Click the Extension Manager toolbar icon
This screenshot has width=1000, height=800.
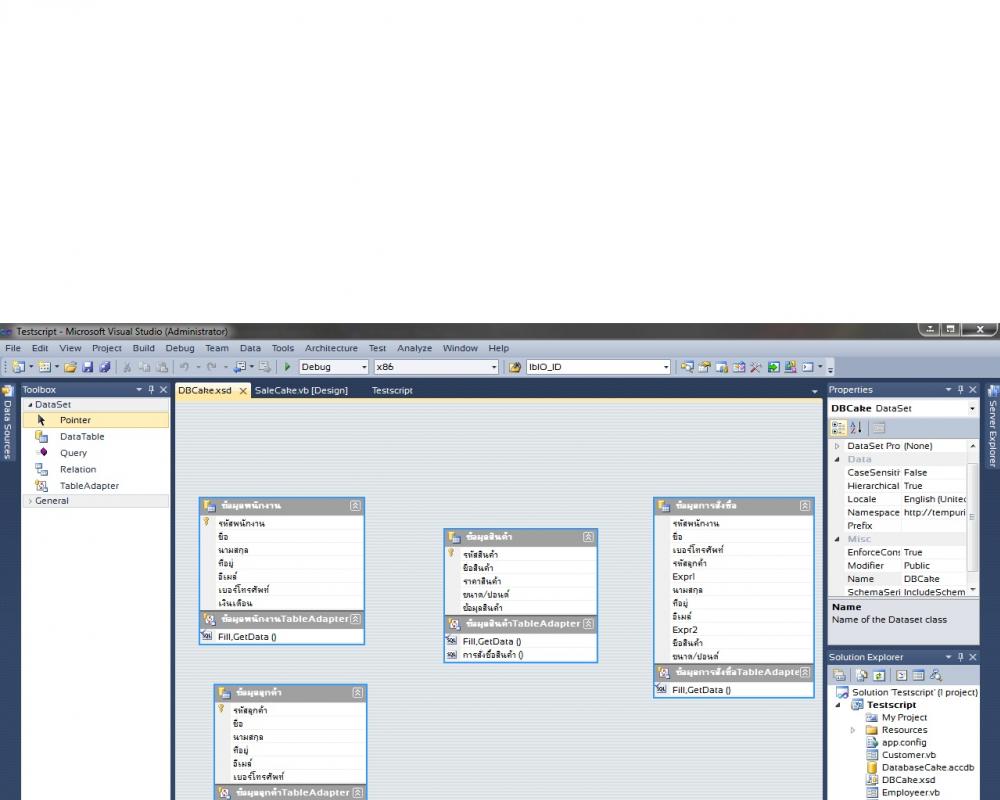click(x=790, y=367)
